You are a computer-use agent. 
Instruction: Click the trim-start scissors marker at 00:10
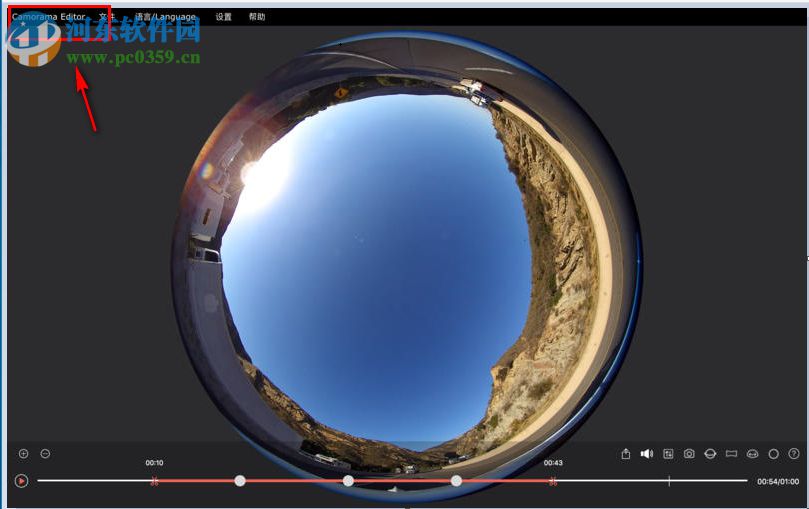coord(154,481)
